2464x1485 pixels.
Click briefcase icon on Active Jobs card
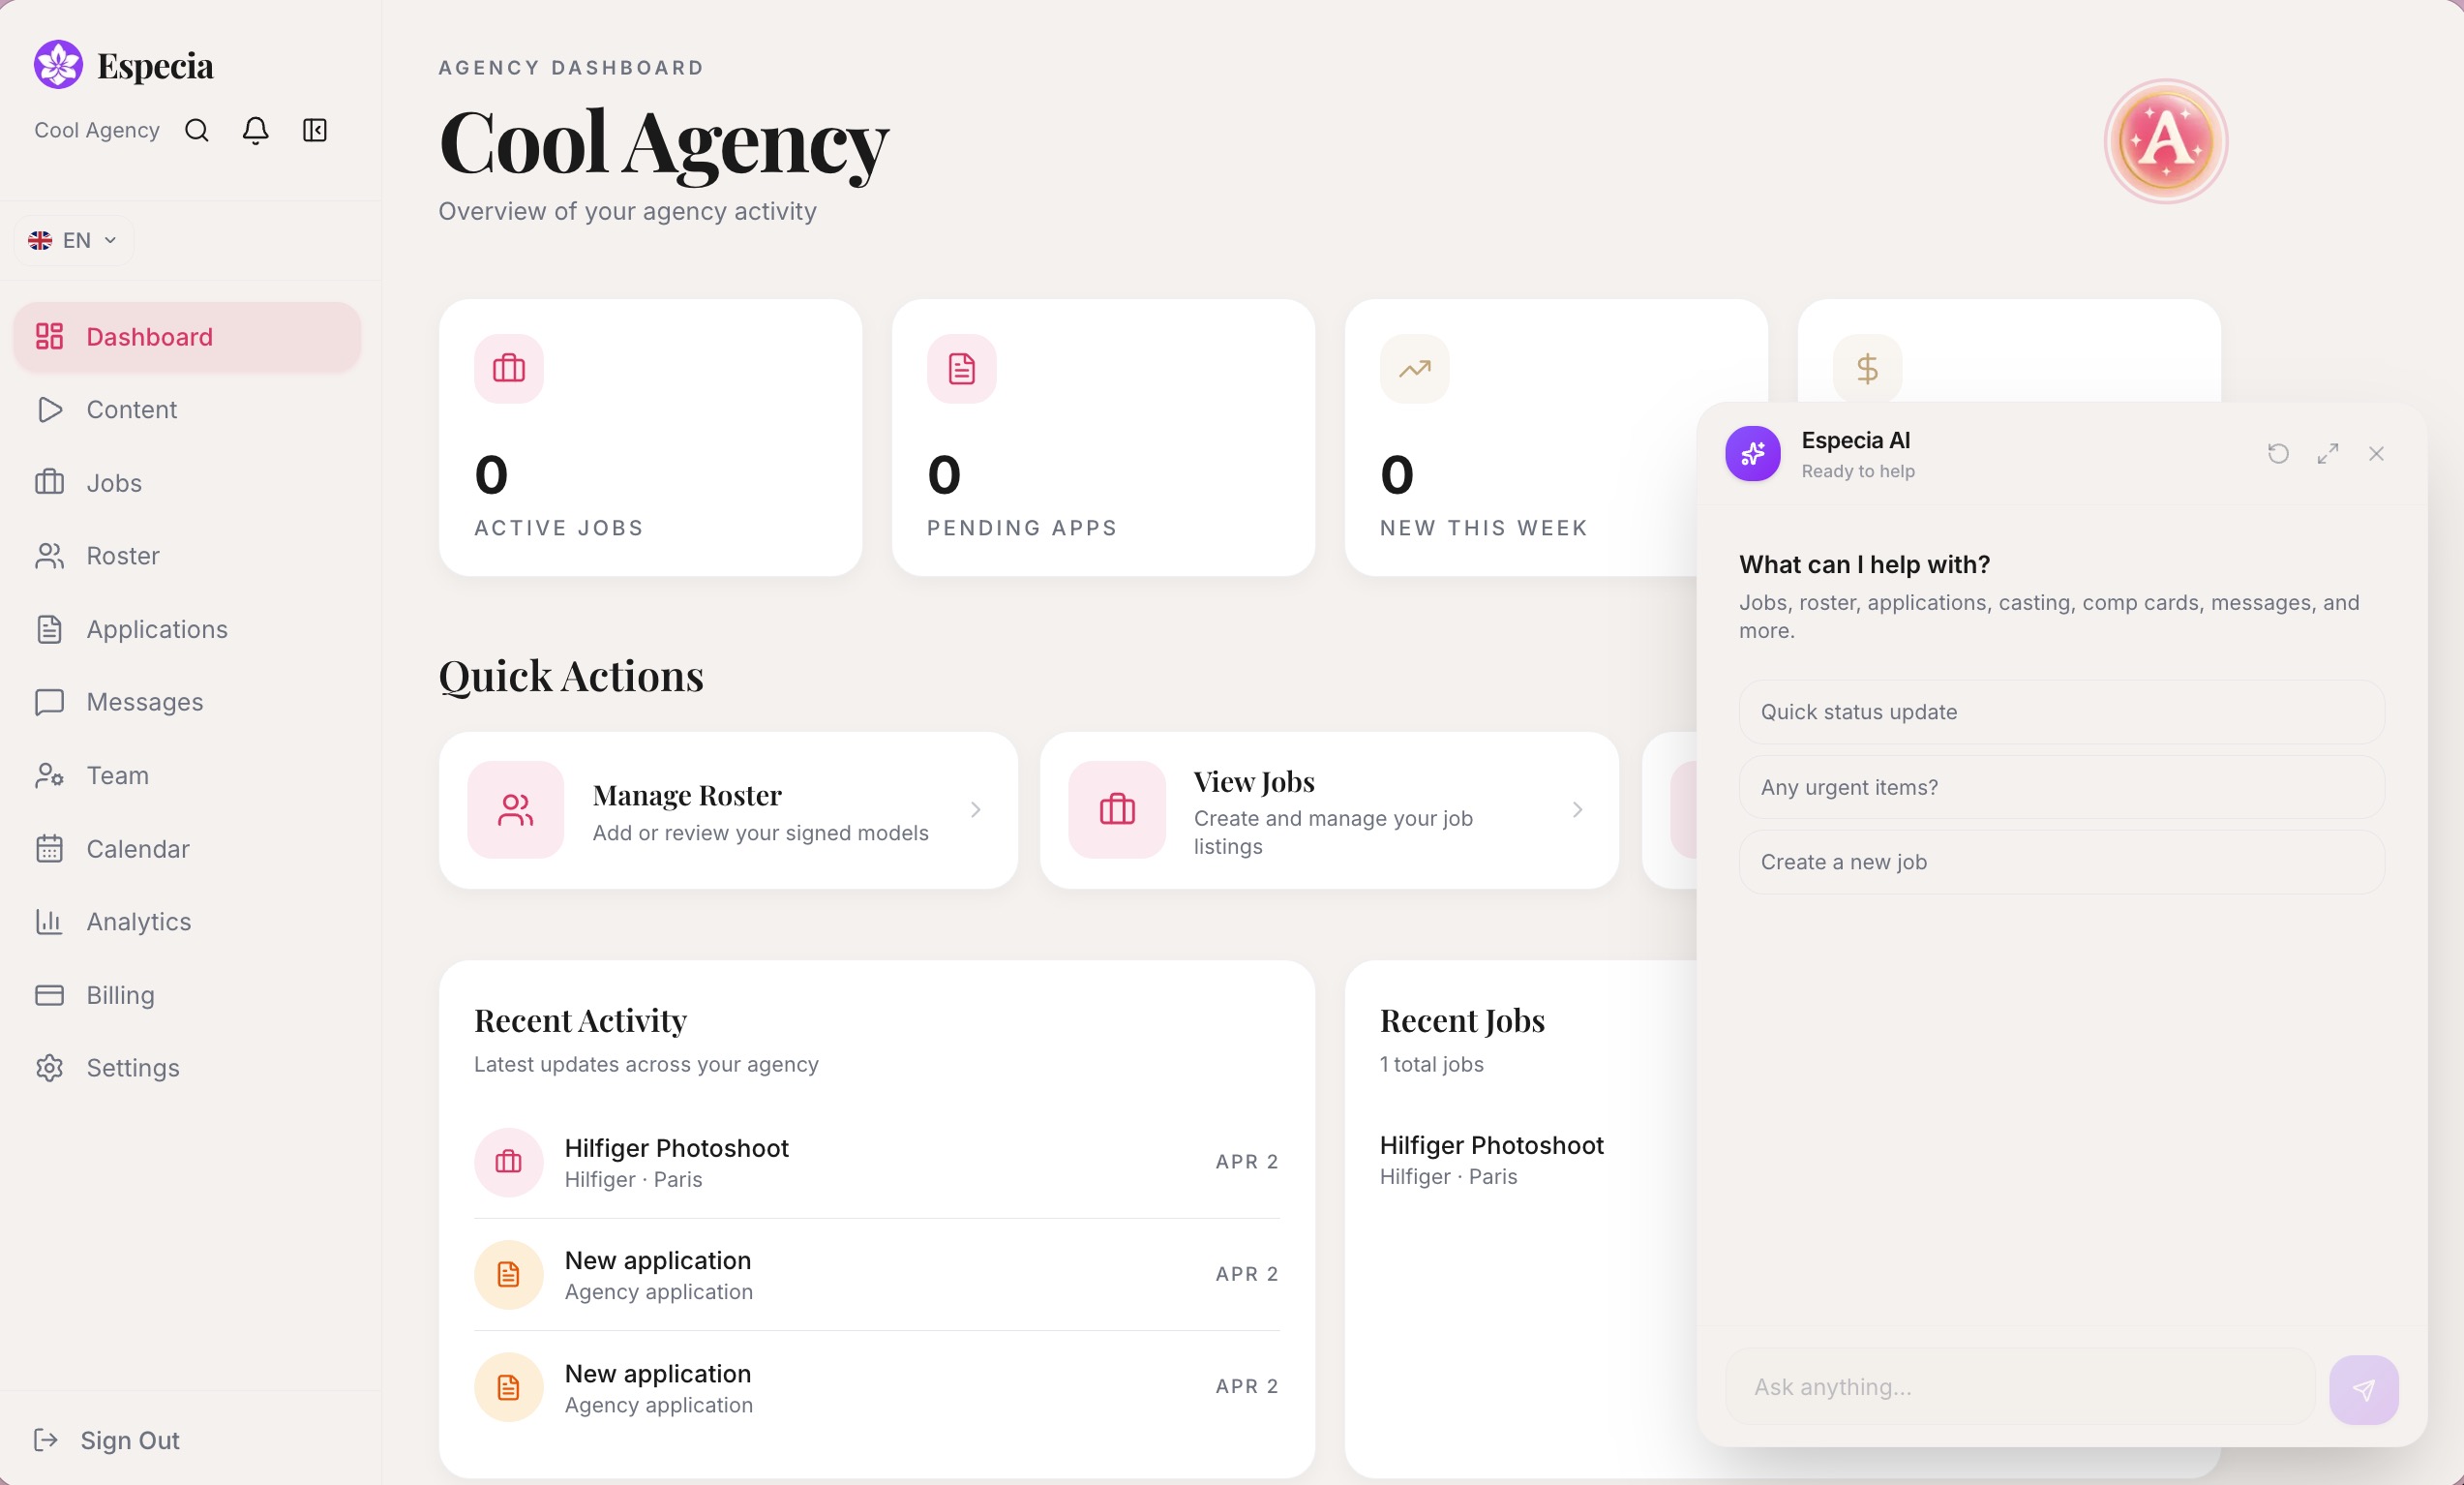point(509,369)
